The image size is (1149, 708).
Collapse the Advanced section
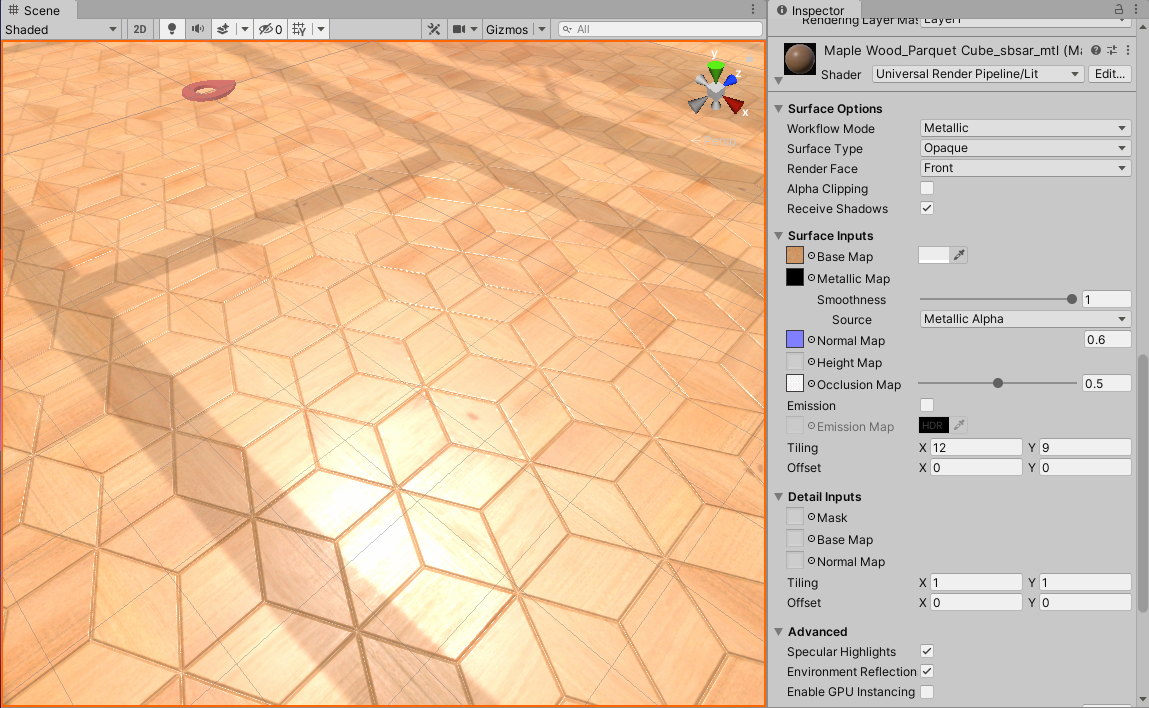point(778,631)
